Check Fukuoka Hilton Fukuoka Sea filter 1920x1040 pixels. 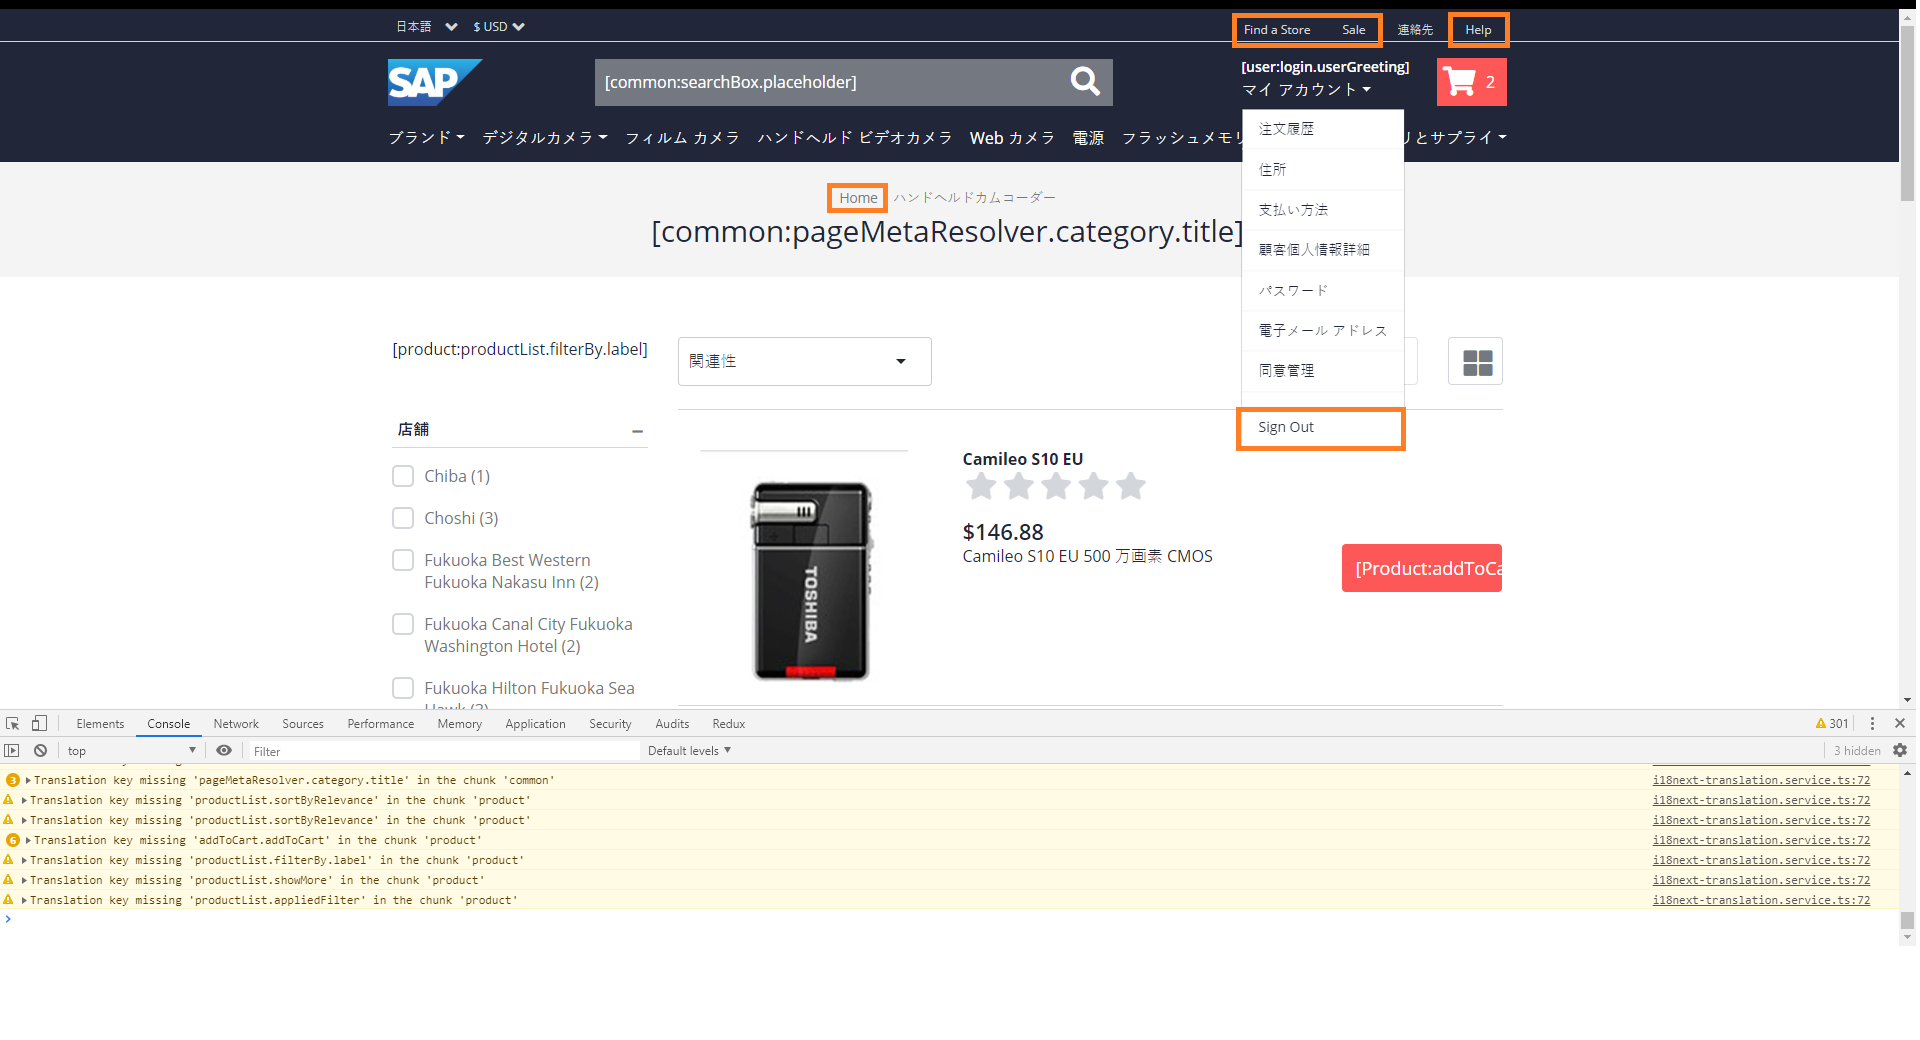403,688
